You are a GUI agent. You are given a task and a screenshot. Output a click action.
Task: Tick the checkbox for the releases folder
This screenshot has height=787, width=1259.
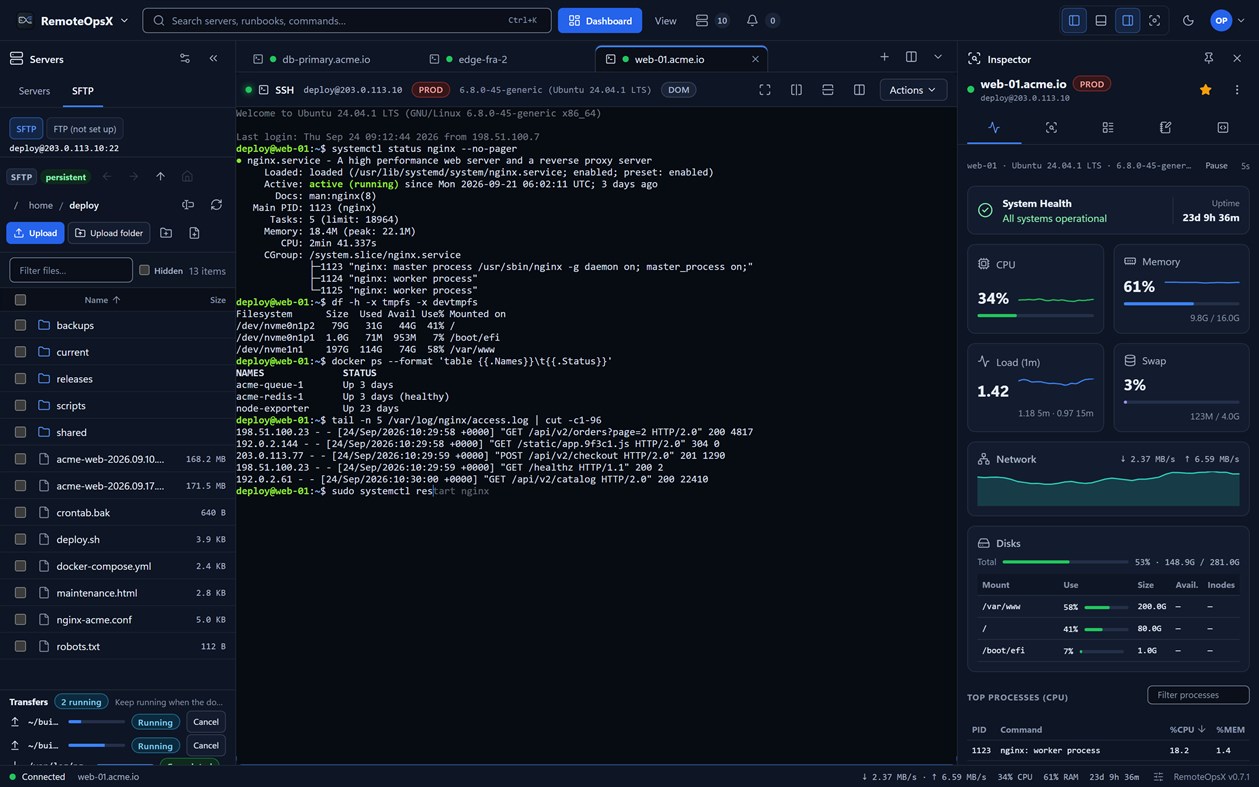point(20,379)
